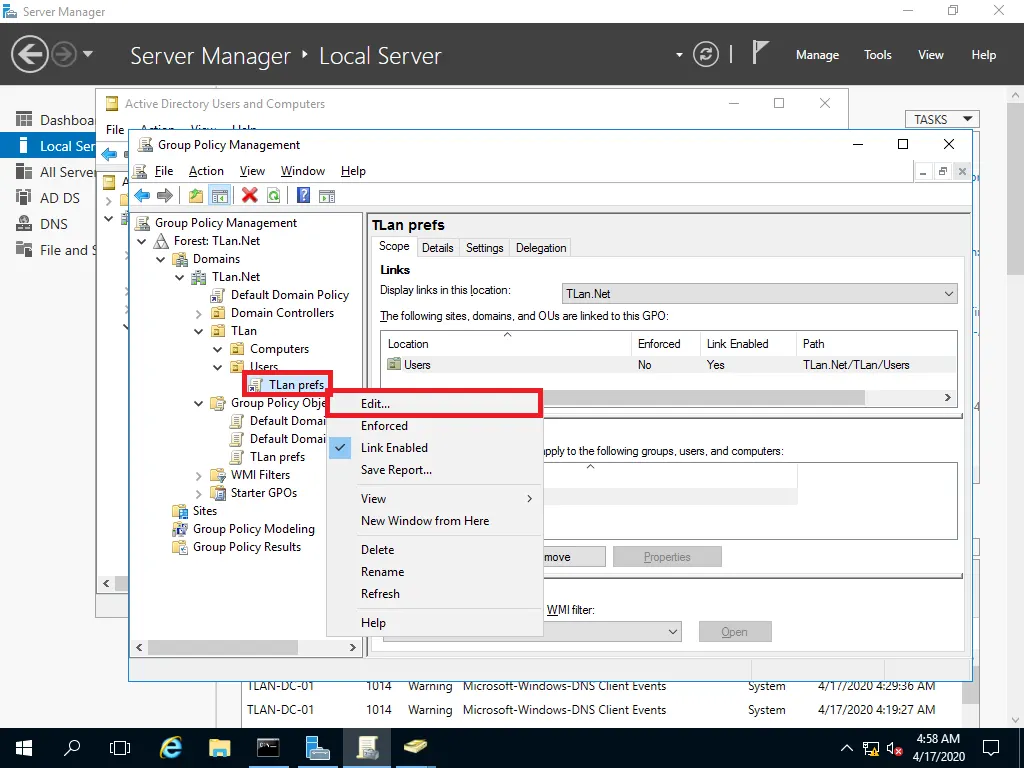Click the tree pane horizontal scrollbar
This screenshot has height=768, width=1024.
[x=223, y=647]
